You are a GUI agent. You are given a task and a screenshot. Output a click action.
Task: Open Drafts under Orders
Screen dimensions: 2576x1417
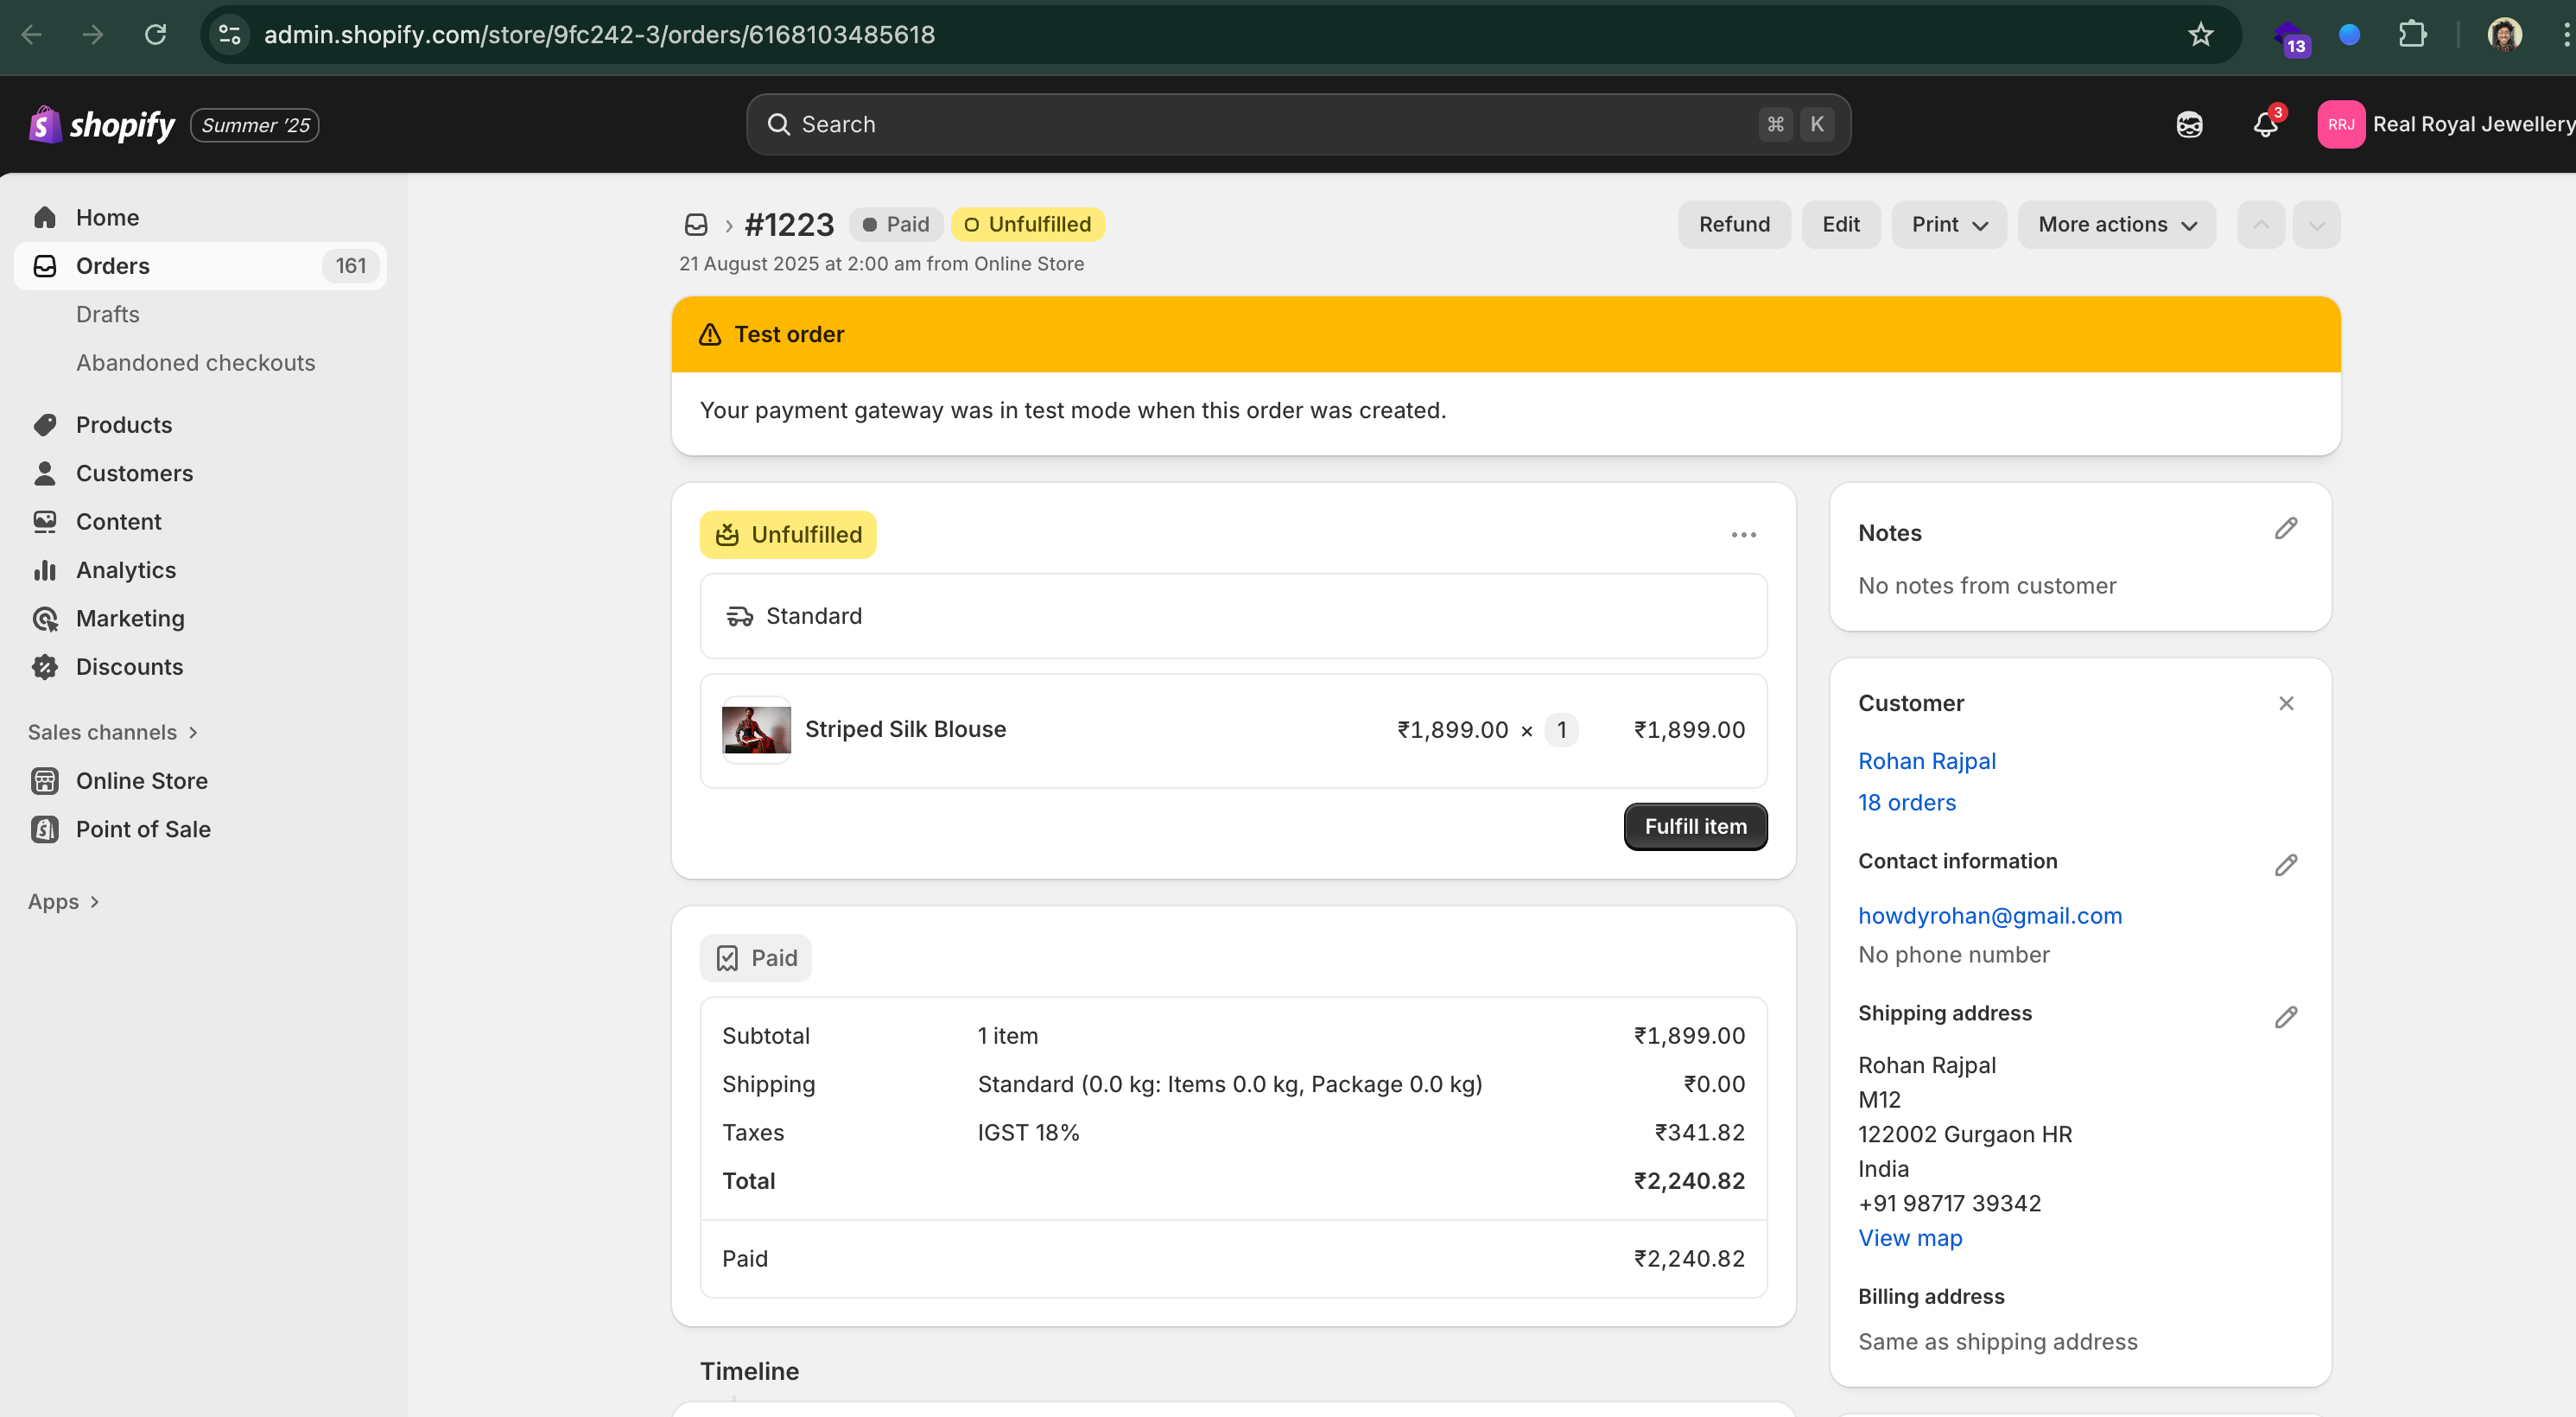point(108,314)
